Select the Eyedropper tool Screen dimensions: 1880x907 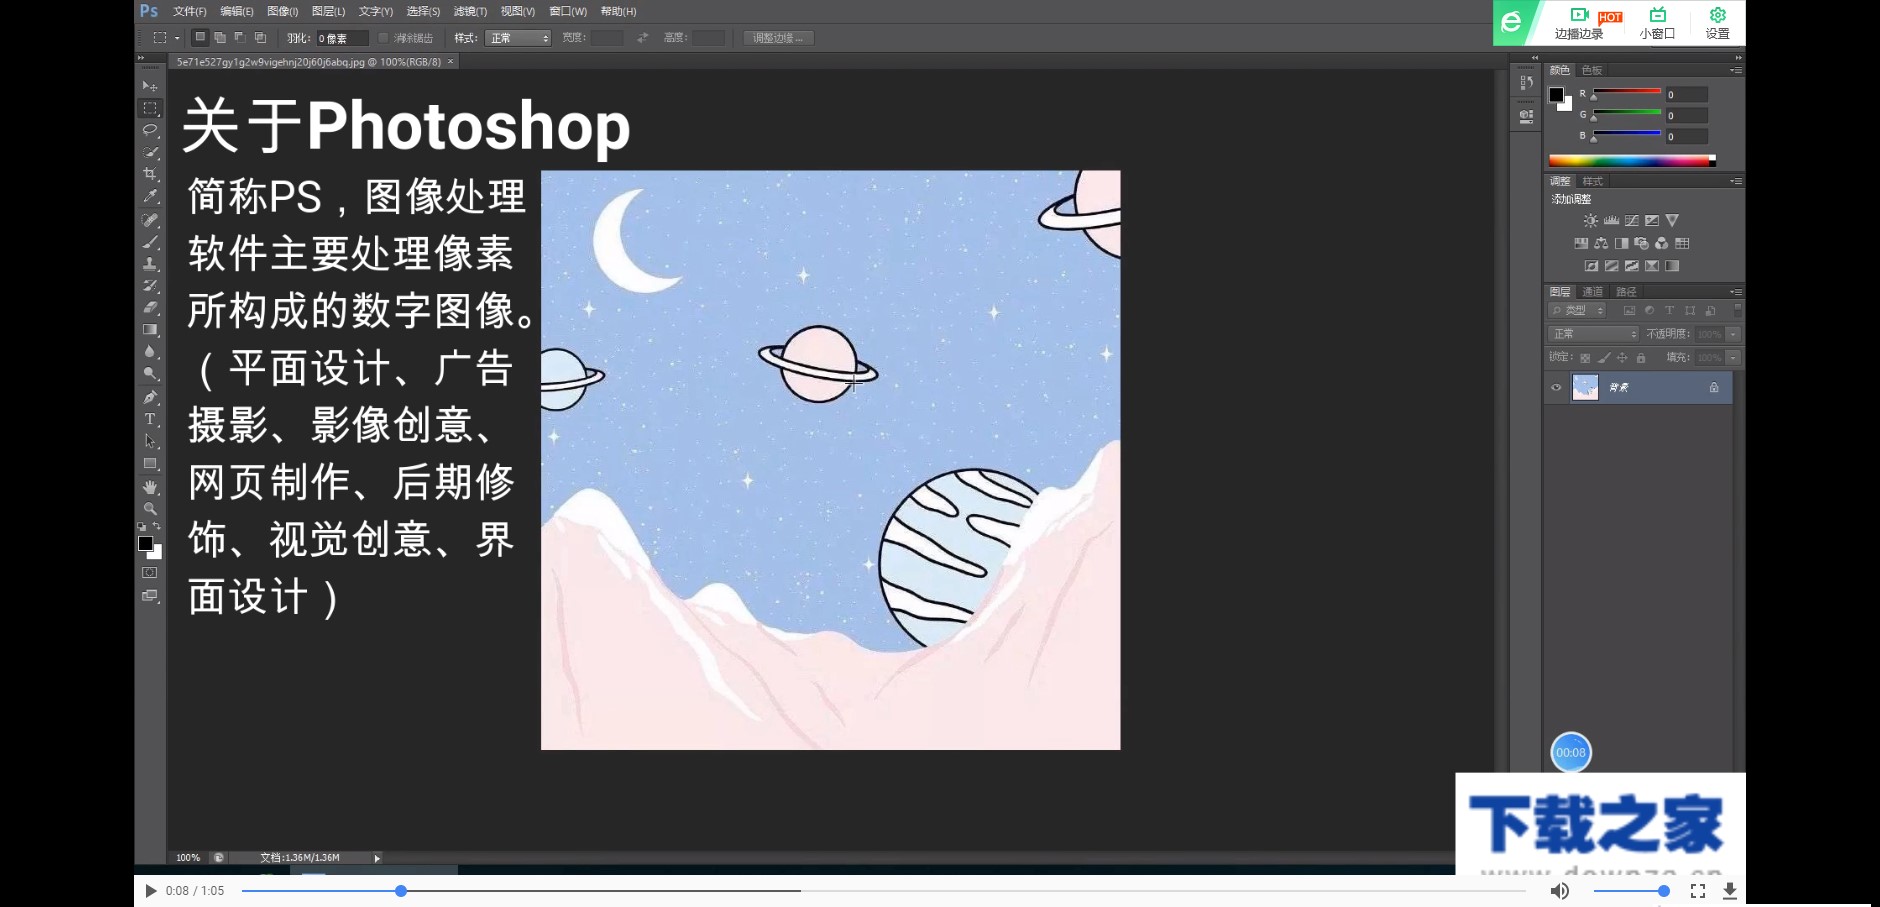click(150, 196)
